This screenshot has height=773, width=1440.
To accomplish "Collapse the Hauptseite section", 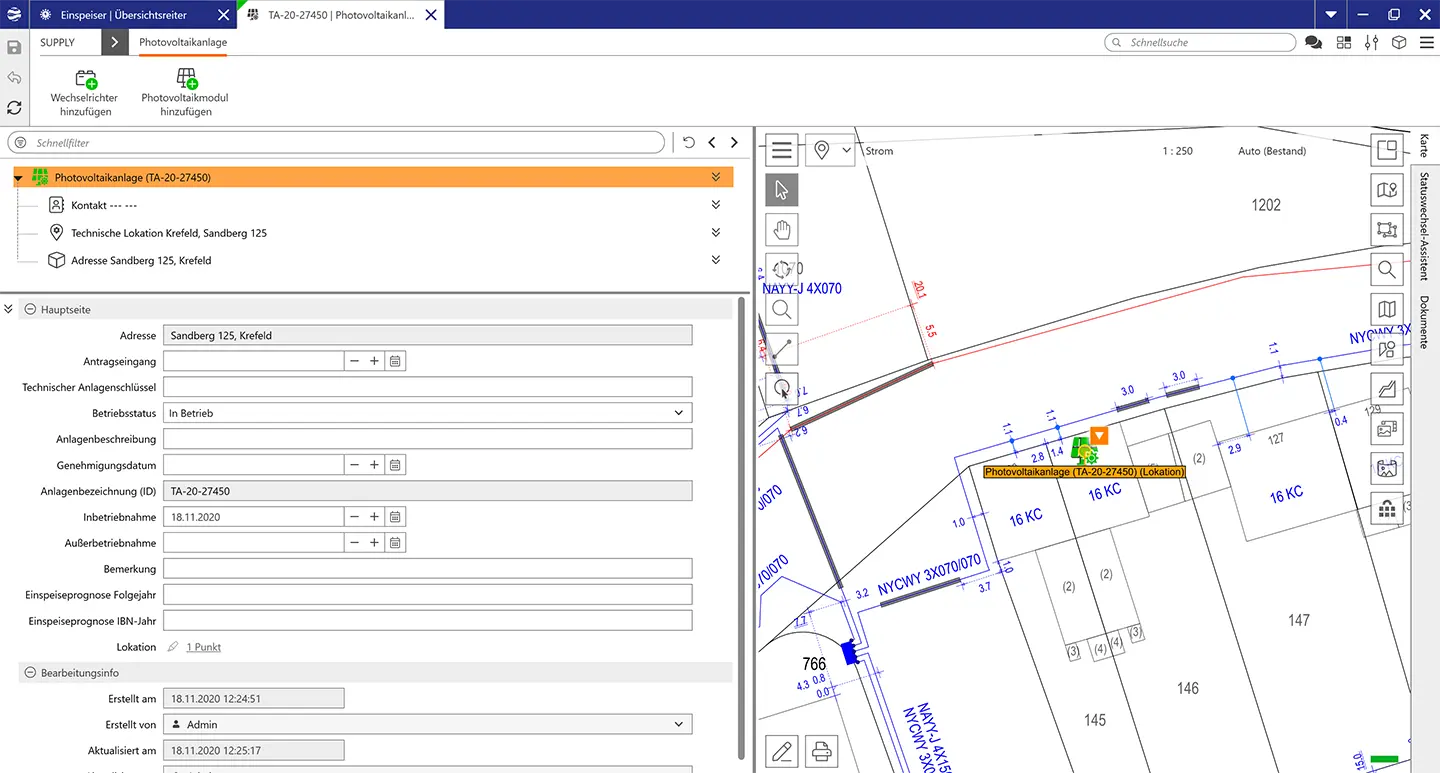I will coord(30,310).
